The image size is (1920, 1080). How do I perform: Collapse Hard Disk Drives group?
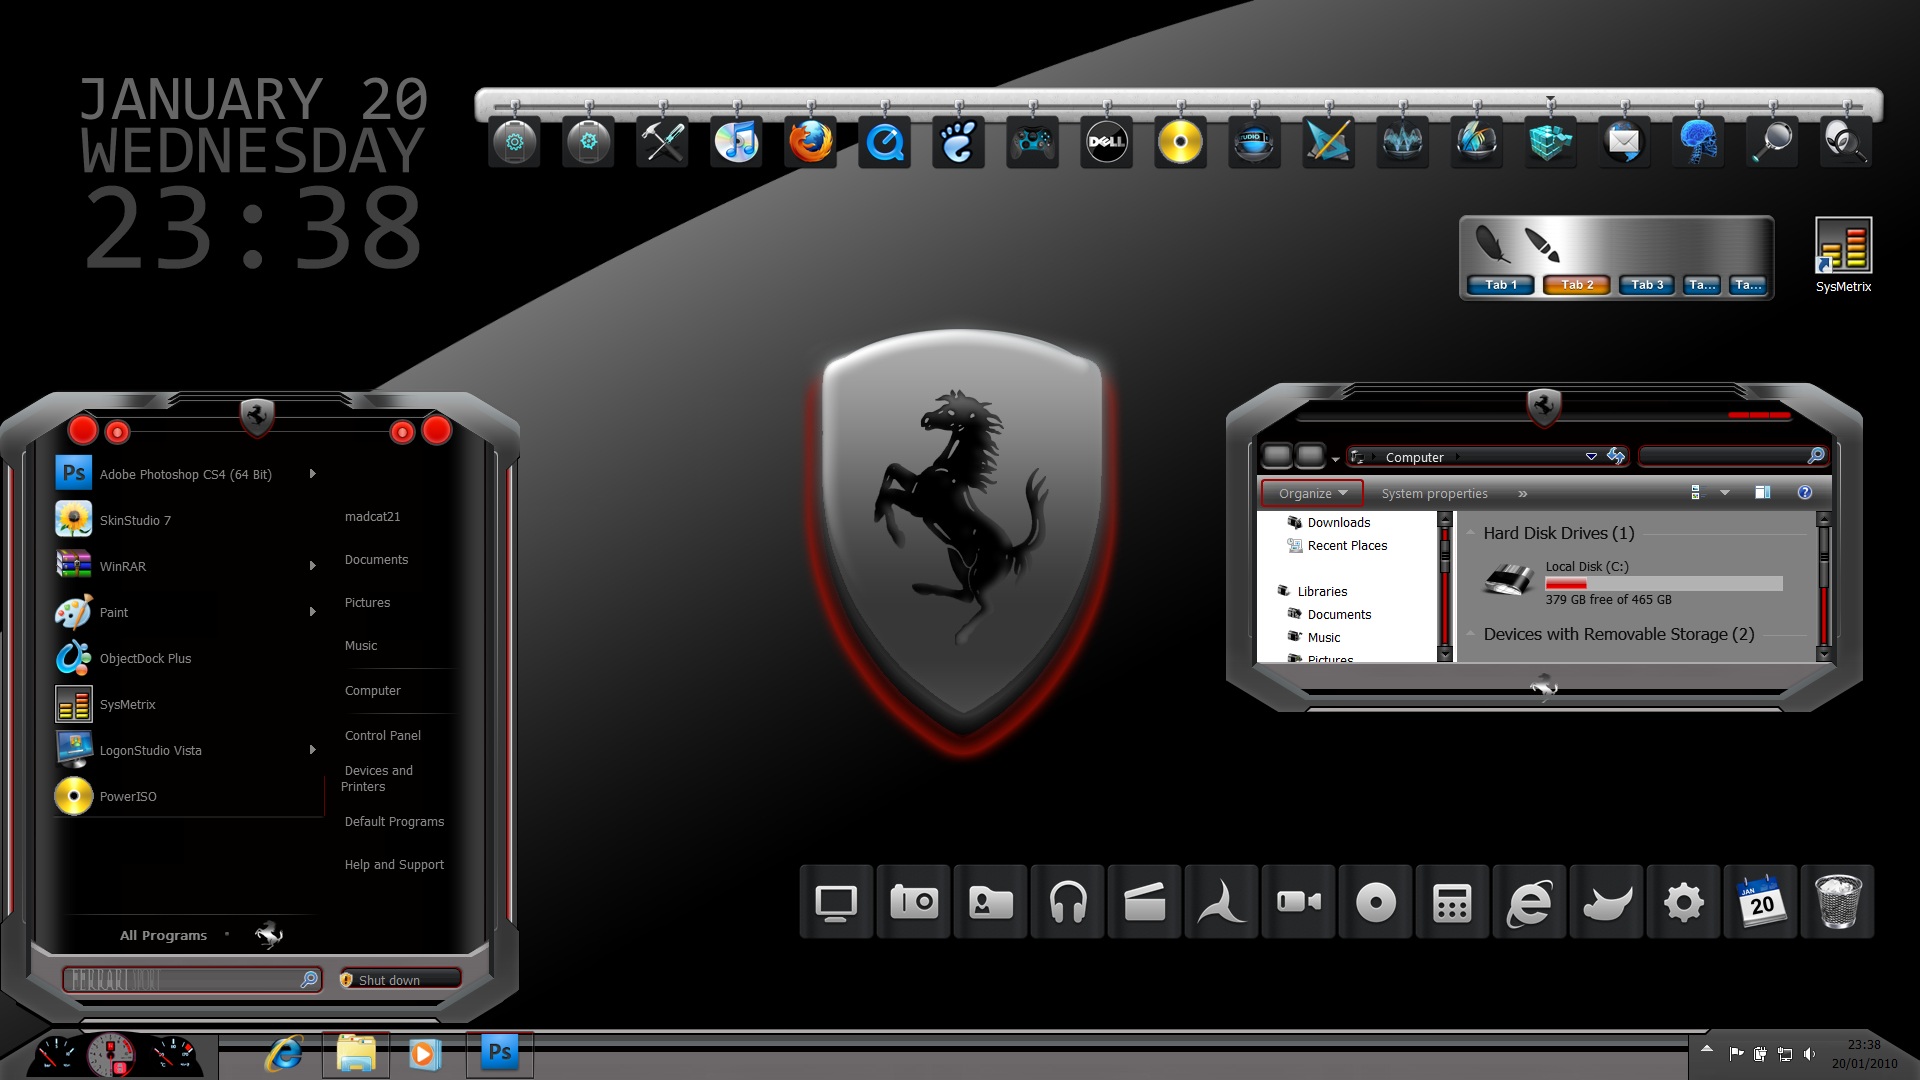pos(1471,533)
